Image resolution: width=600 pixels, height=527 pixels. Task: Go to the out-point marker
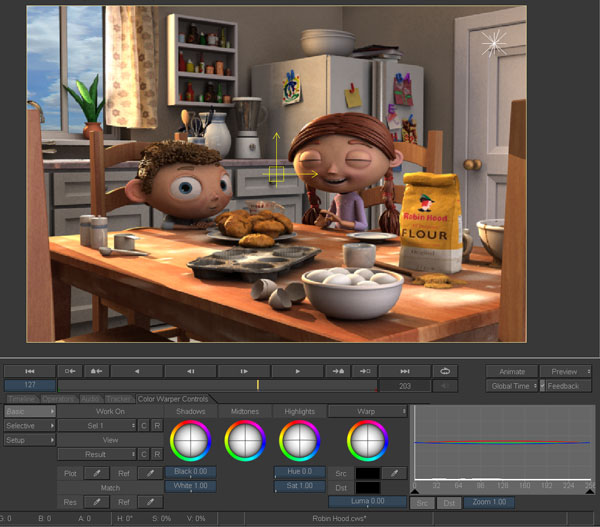365,371
